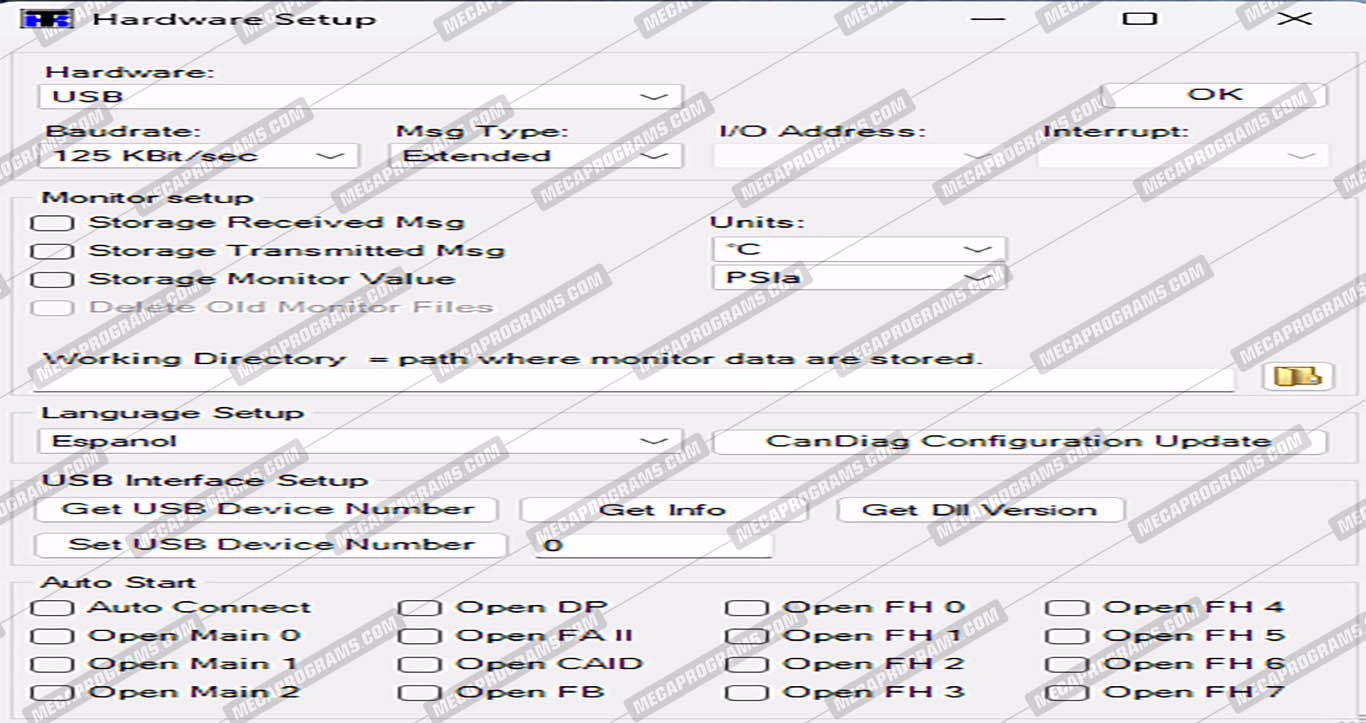Check the Auto Connect option
Screen dimensions: 1366x723
click(53, 608)
